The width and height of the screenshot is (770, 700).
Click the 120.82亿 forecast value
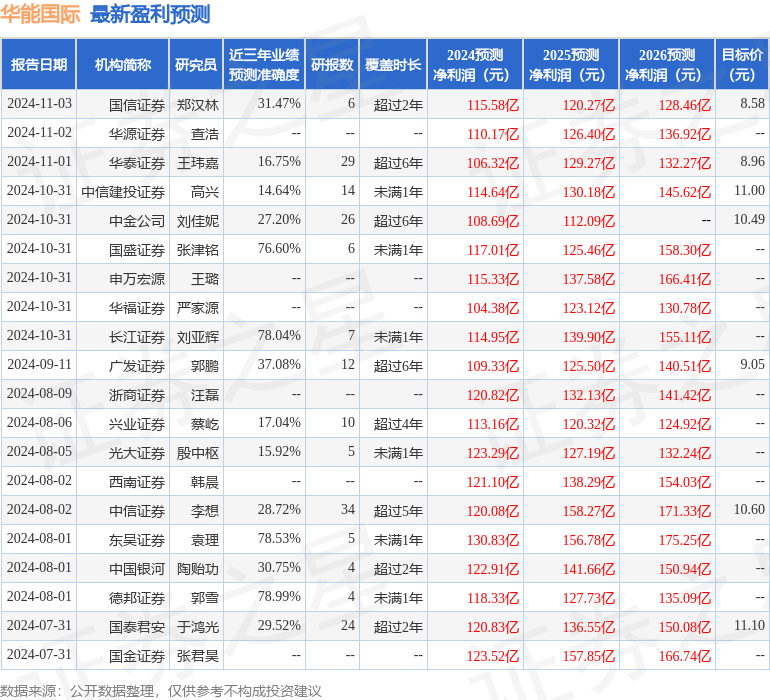(x=493, y=395)
